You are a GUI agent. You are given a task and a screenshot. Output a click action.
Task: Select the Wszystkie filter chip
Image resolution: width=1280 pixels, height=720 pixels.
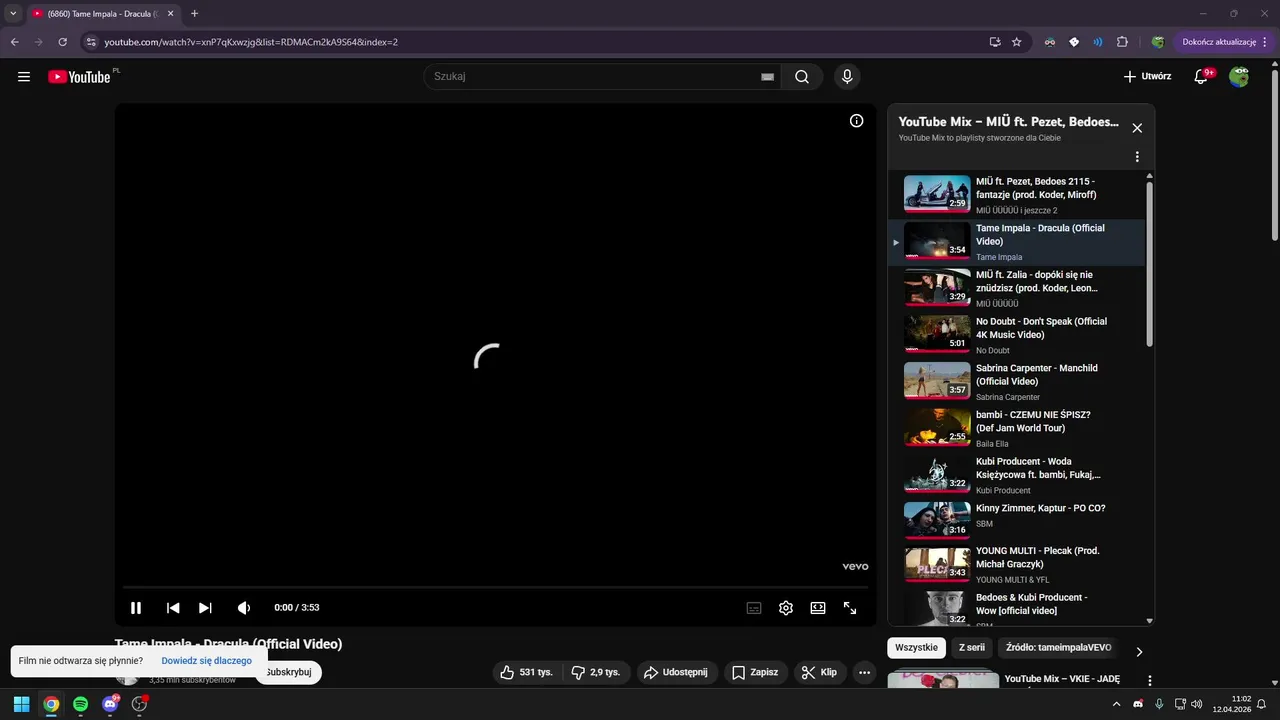[x=916, y=647]
